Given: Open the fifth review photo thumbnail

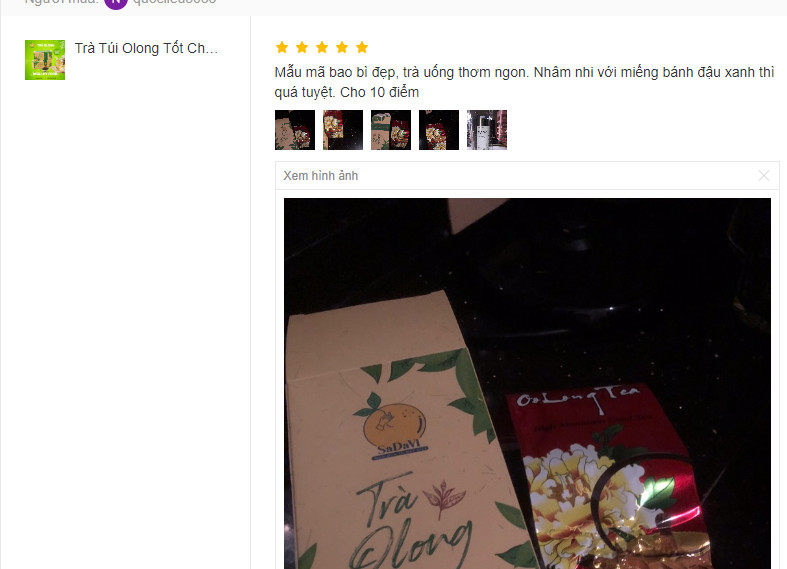Looking at the screenshot, I should coord(487,130).
